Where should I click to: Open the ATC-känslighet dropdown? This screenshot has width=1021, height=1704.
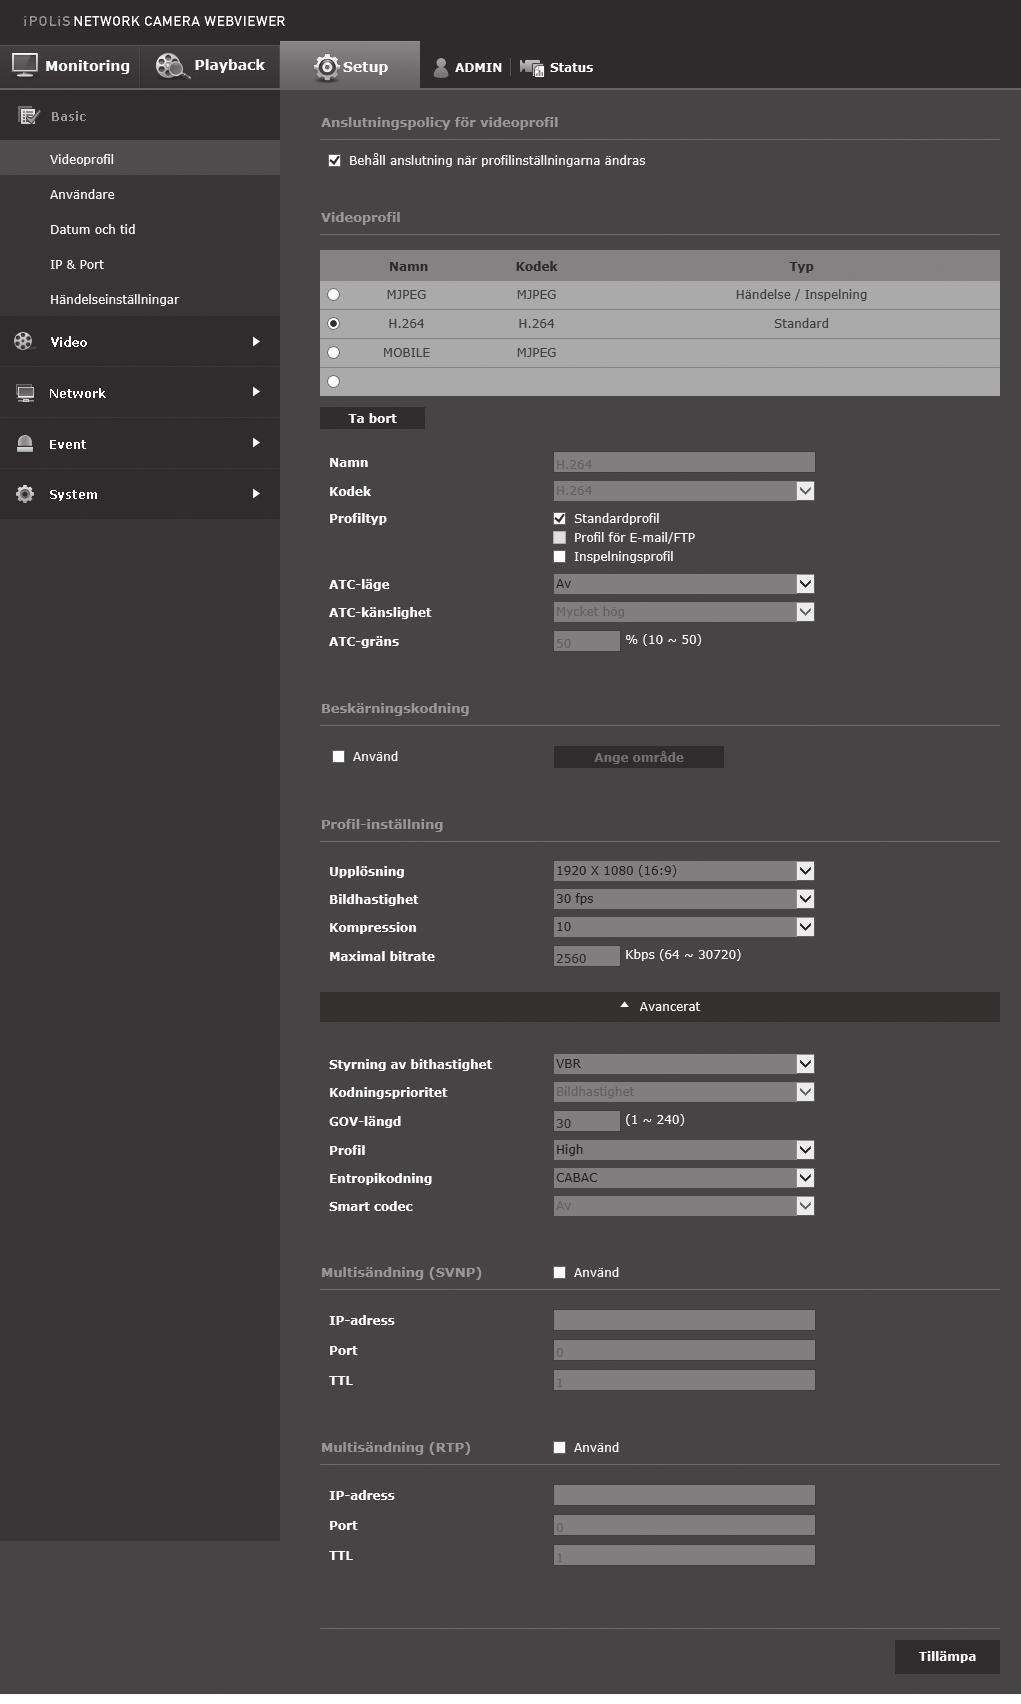pyautogui.click(x=684, y=612)
